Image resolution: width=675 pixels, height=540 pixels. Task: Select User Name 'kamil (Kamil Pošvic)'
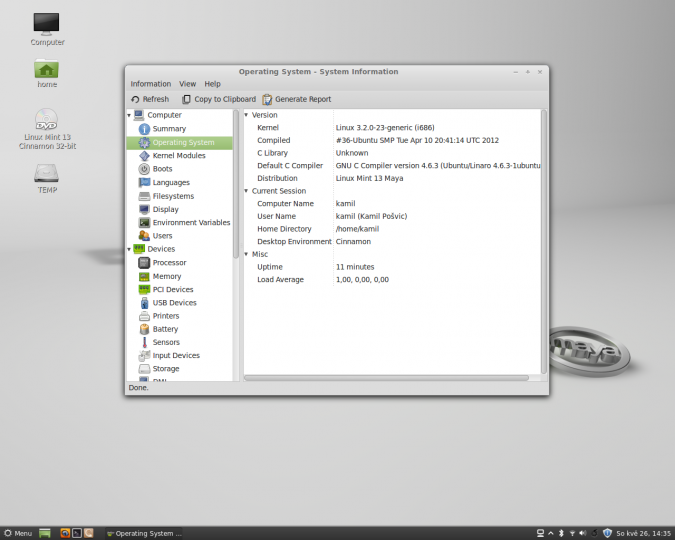coord(371,216)
